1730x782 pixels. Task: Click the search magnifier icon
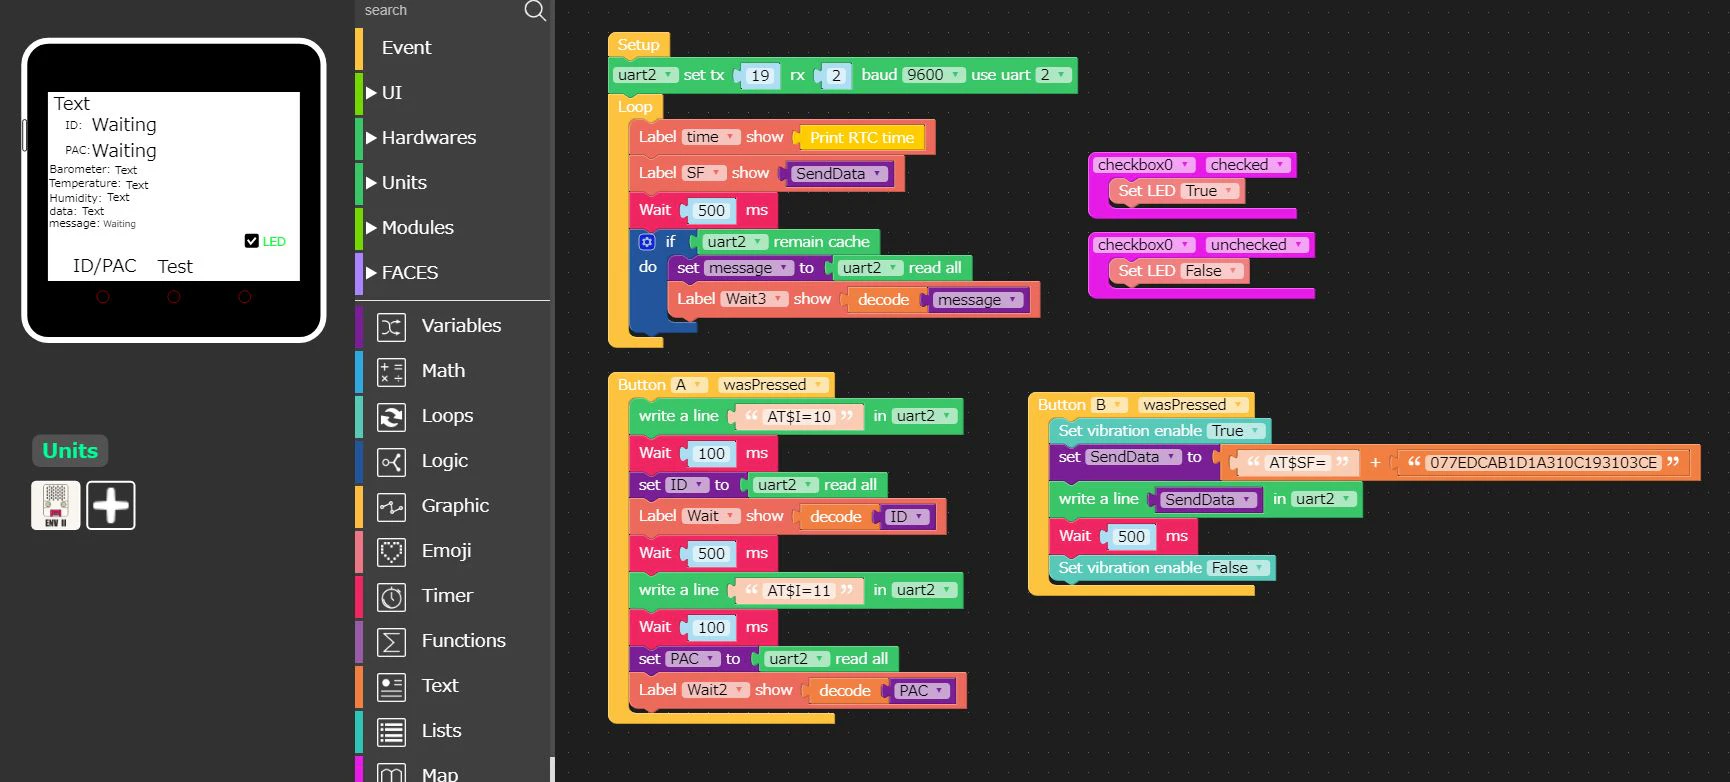point(535,10)
